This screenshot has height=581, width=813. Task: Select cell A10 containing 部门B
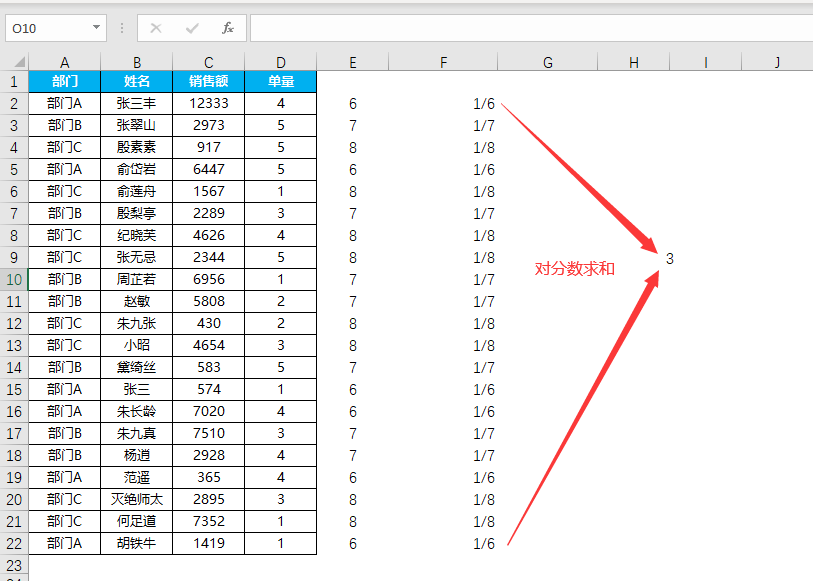point(64,279)
